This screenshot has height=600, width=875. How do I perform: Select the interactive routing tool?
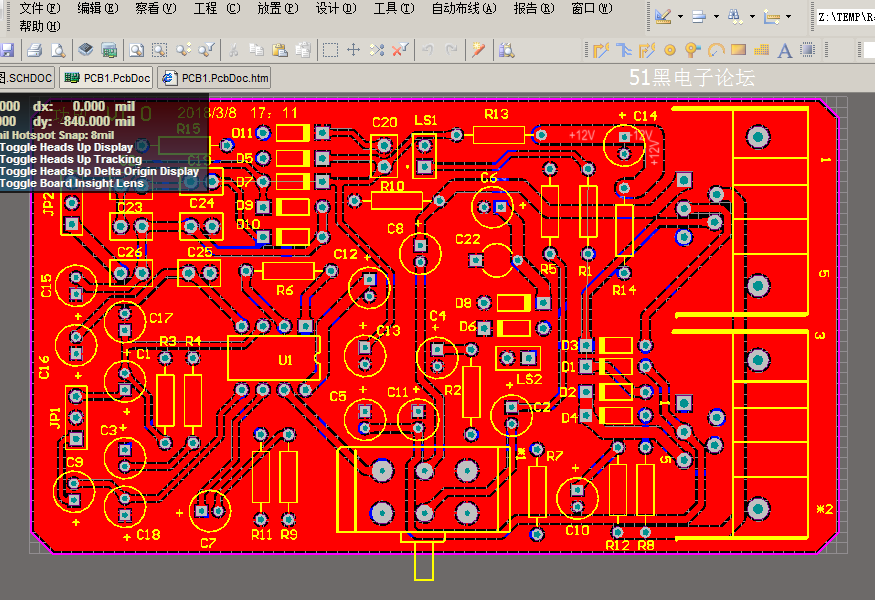[x=600, y=51]
